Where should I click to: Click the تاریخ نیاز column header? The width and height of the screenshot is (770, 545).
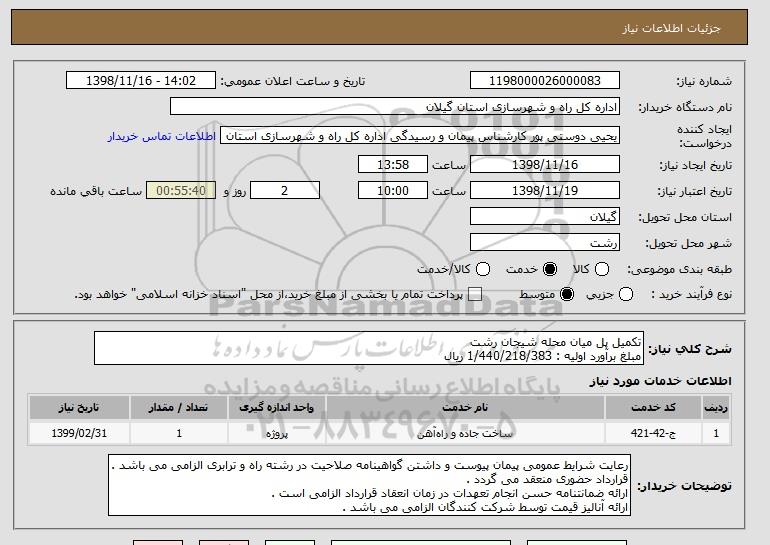(79, 408)
